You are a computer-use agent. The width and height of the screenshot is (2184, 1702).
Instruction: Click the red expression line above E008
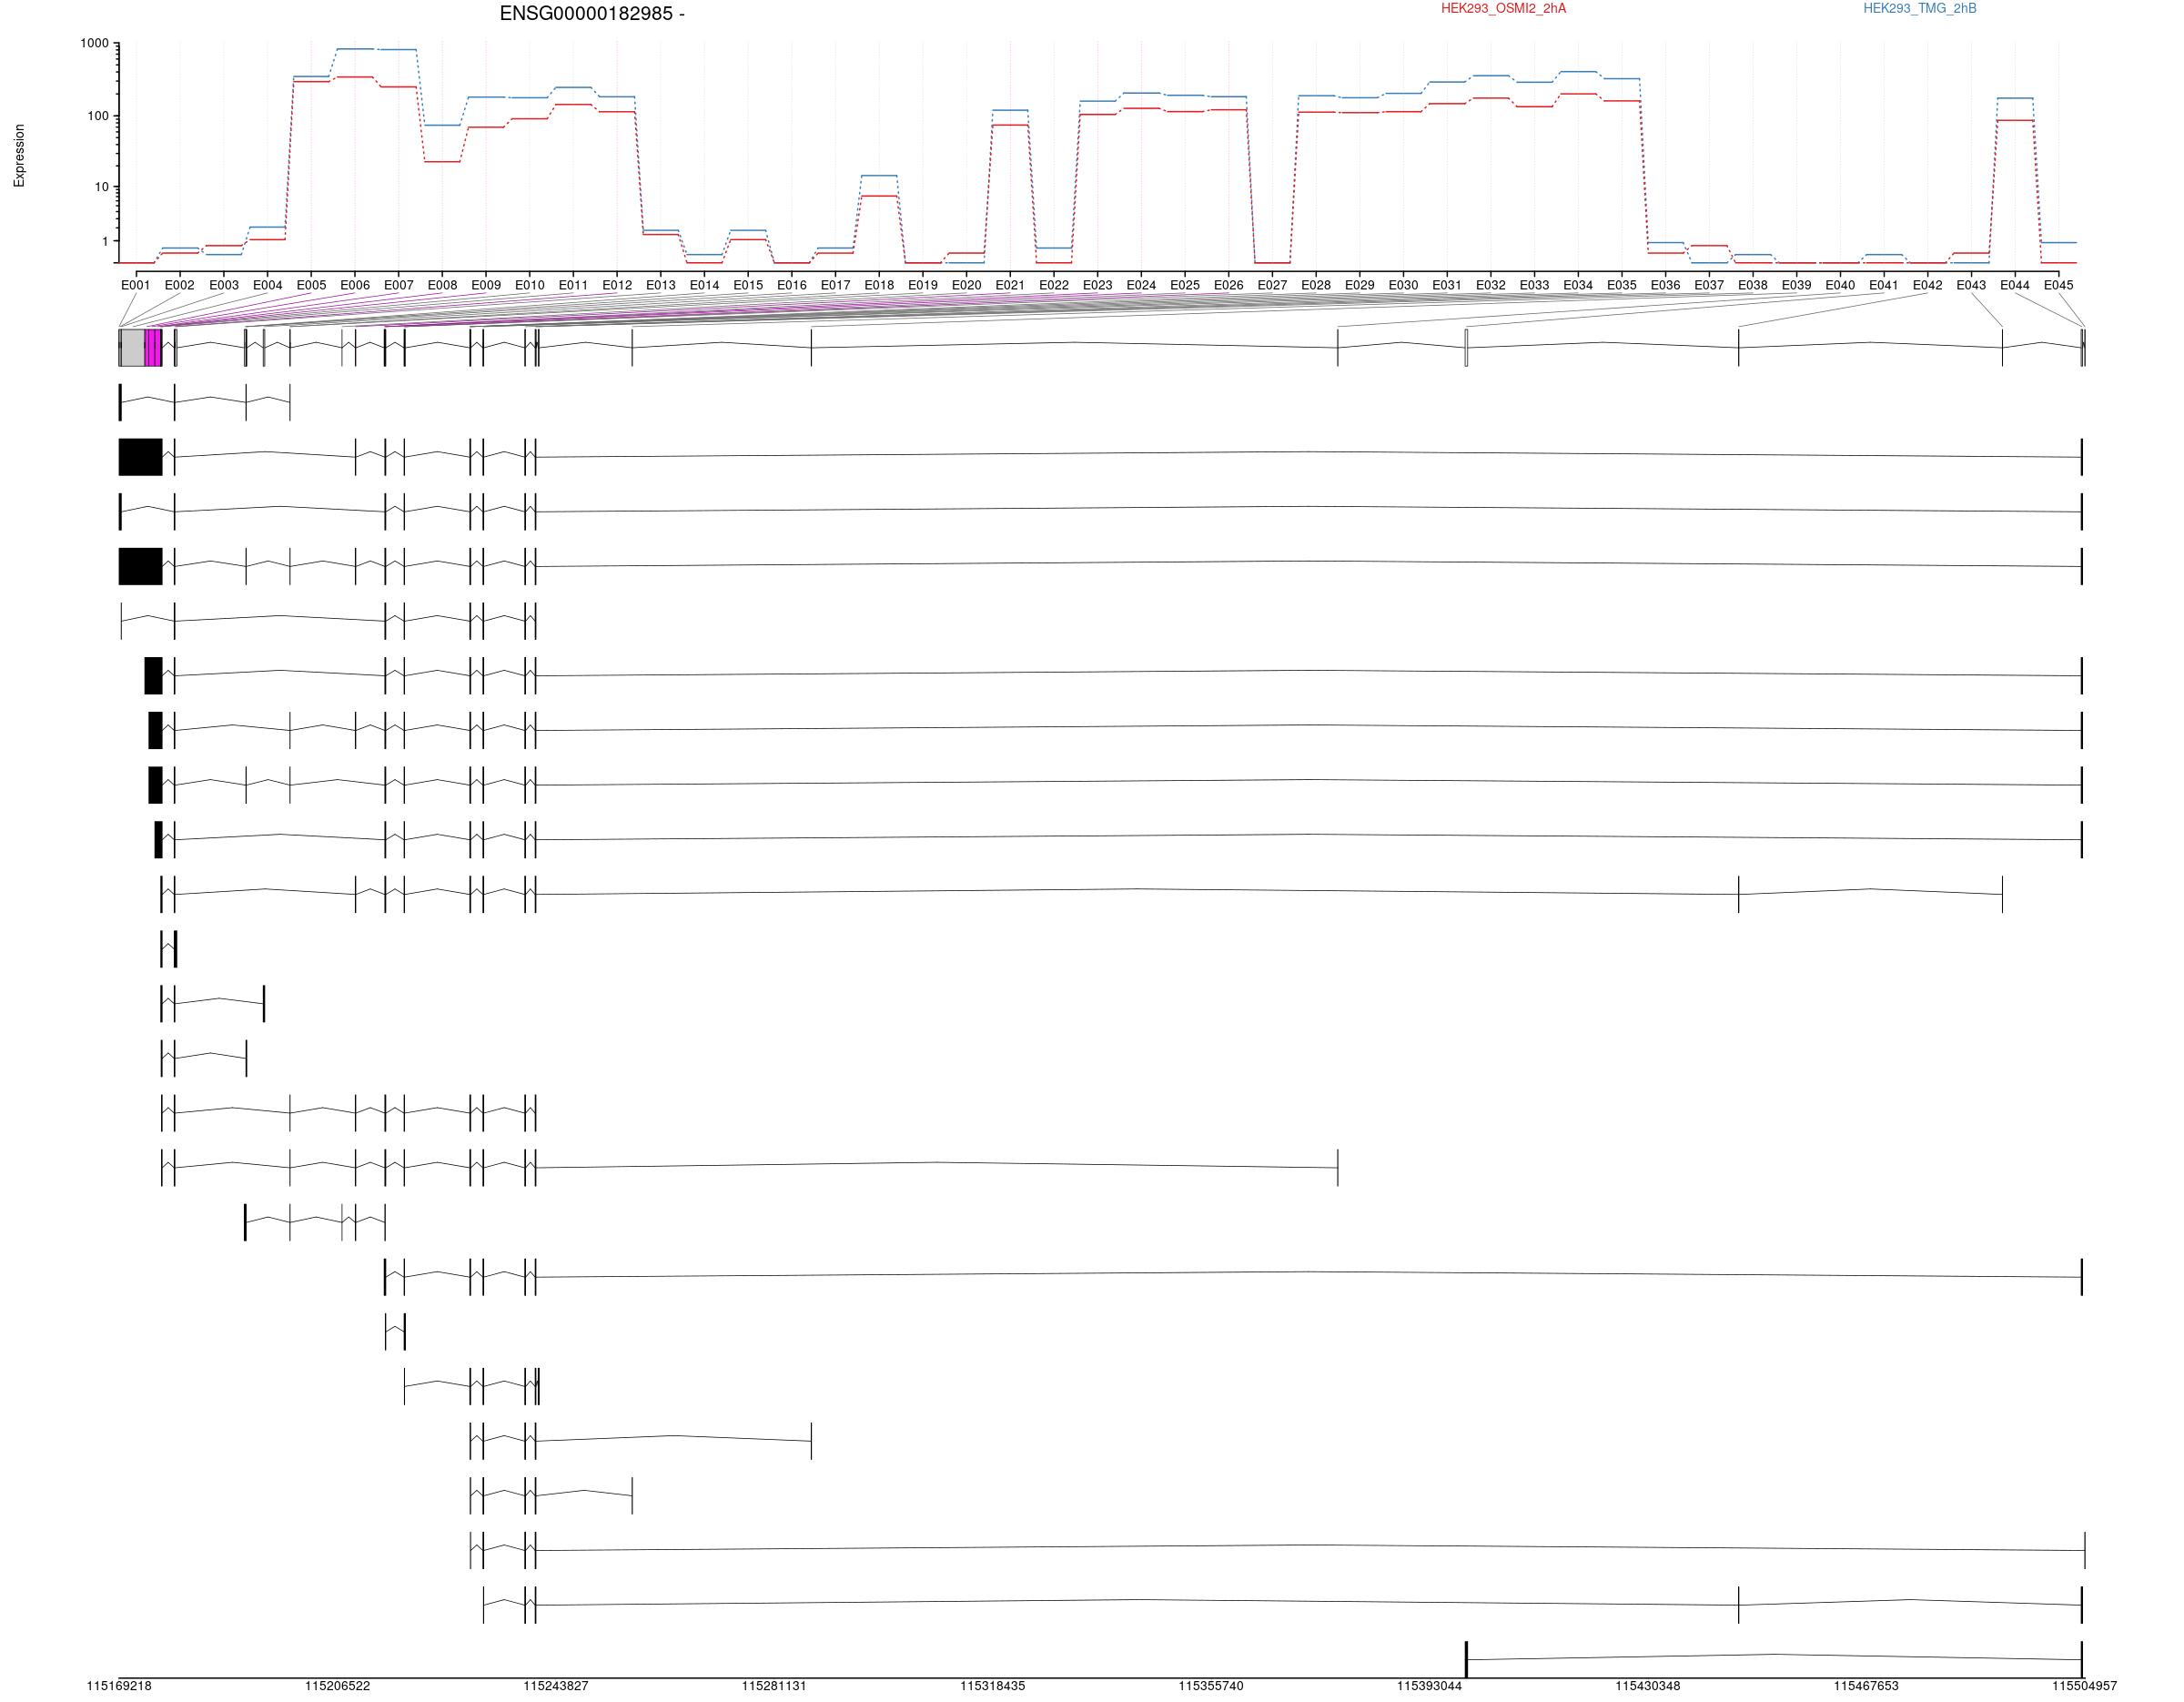point(442,161)
